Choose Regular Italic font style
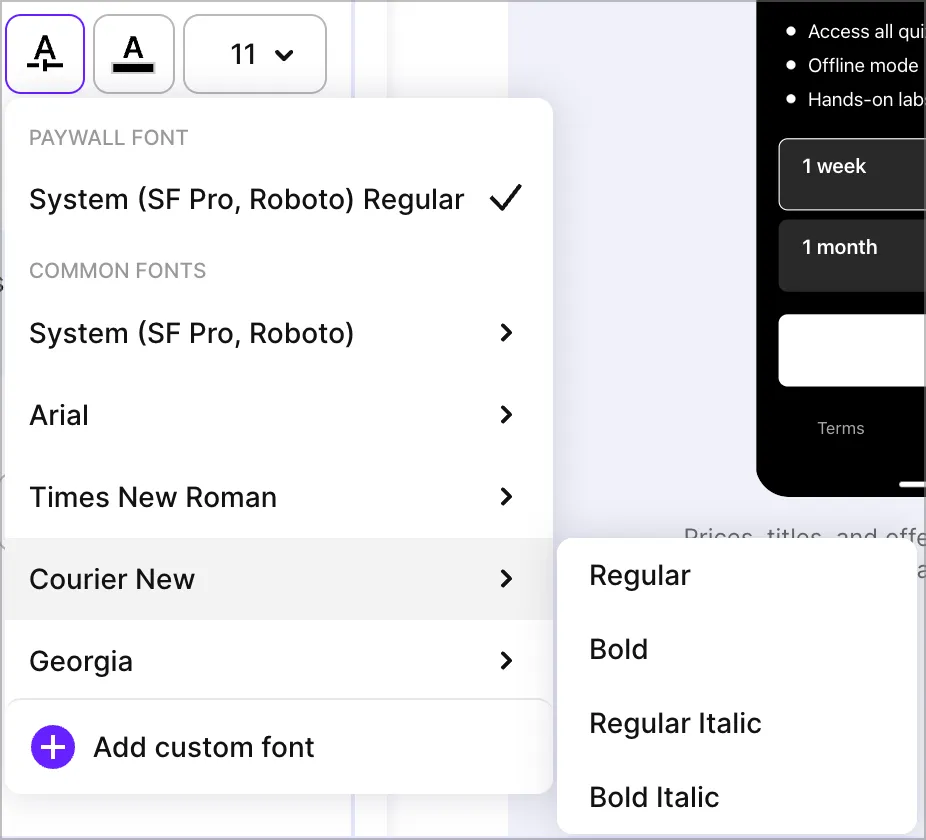 tap(675, 724)
